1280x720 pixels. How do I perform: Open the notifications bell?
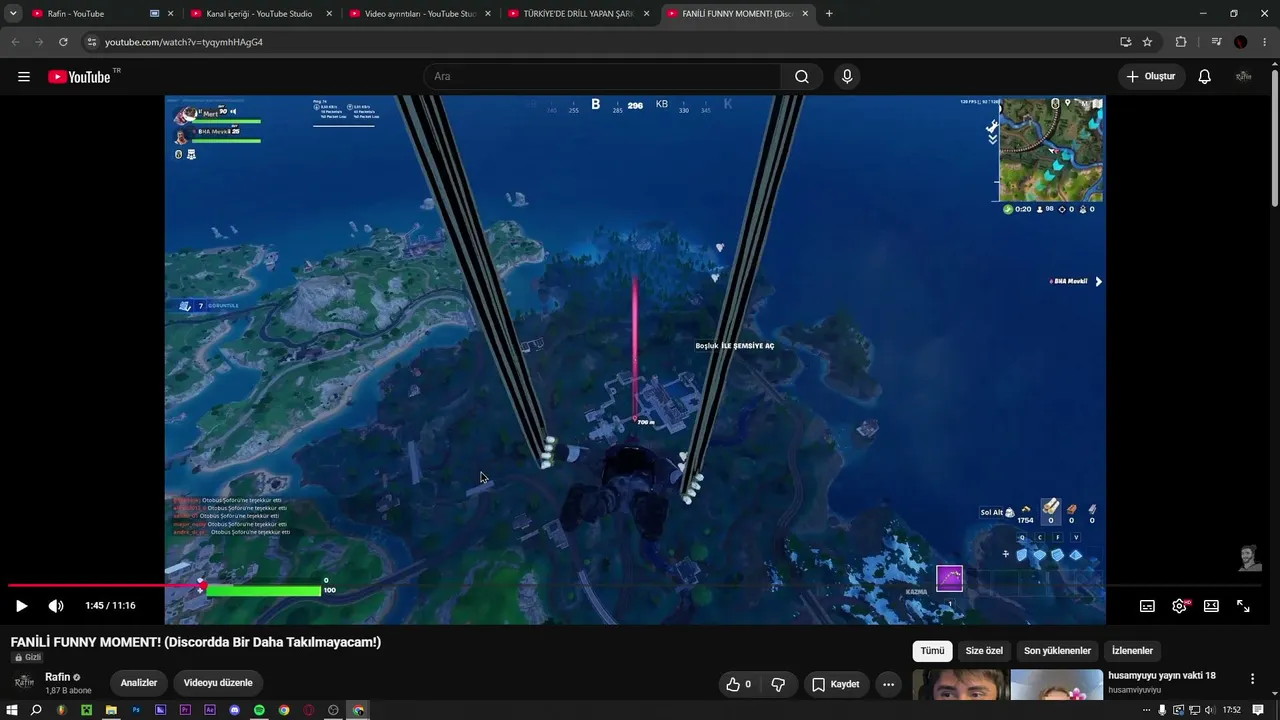pos(1205,77)
